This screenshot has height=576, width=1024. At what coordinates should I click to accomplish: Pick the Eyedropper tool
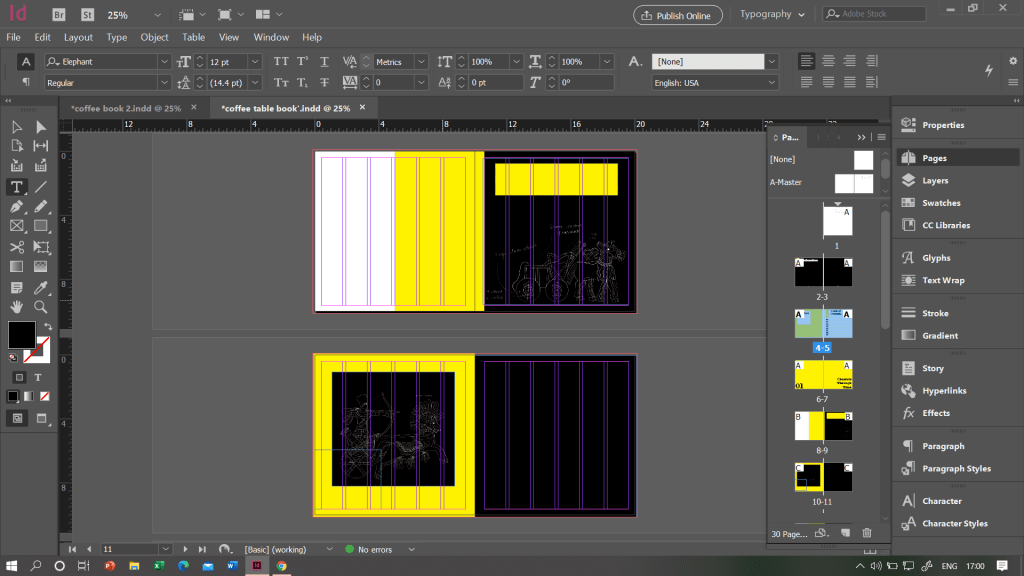(41, 287)
